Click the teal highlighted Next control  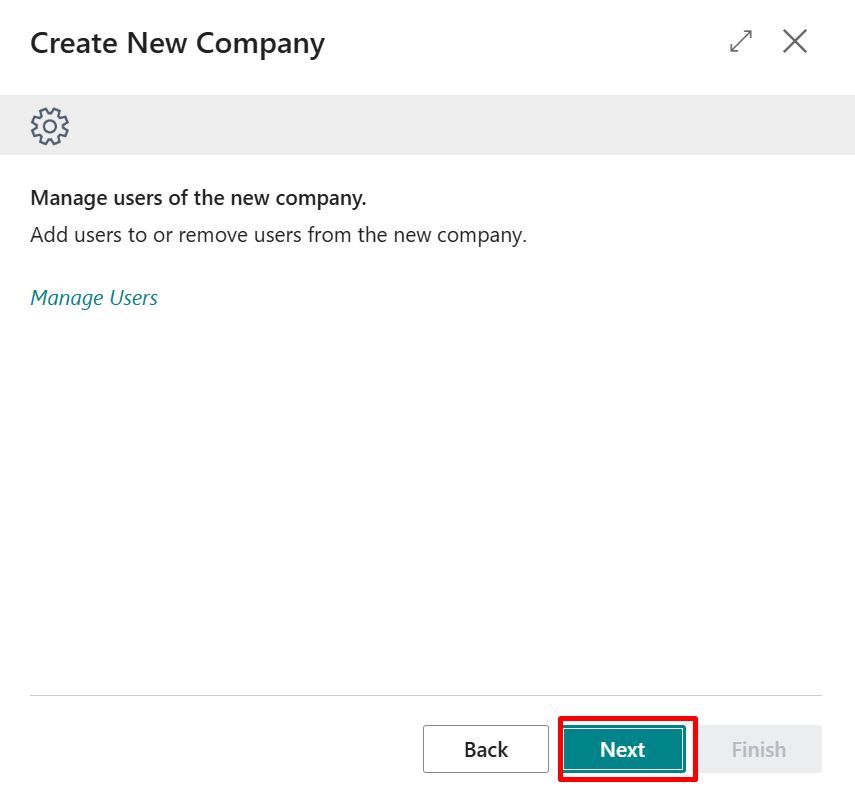[623, 749]
